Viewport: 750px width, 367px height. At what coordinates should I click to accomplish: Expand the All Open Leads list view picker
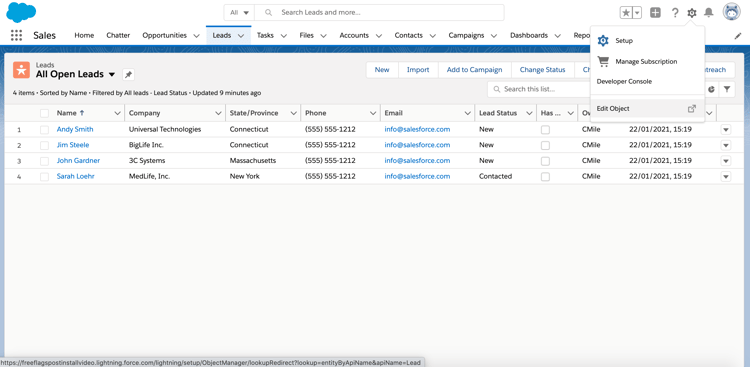click(x=112, y=75)
